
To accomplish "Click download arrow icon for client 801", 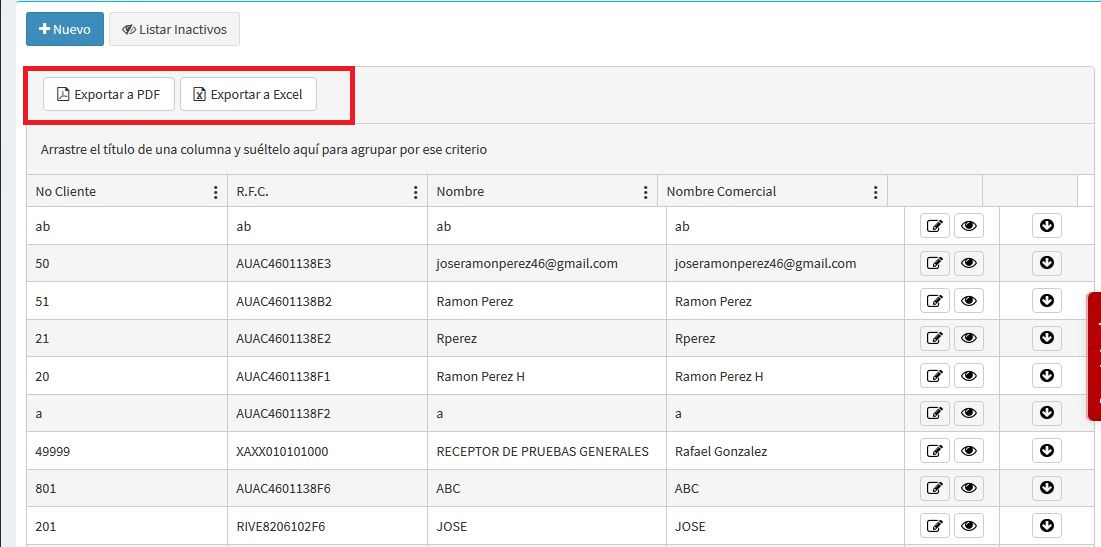I will coord(1046,488).
